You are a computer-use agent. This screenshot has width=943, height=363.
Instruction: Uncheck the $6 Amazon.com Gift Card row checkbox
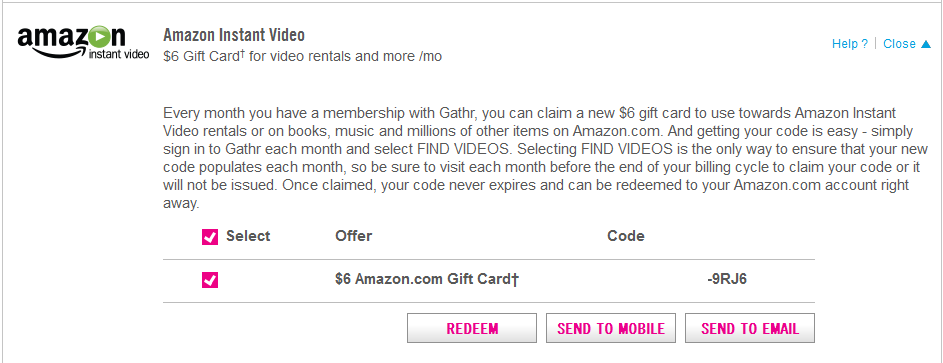(x=210, y=280)
